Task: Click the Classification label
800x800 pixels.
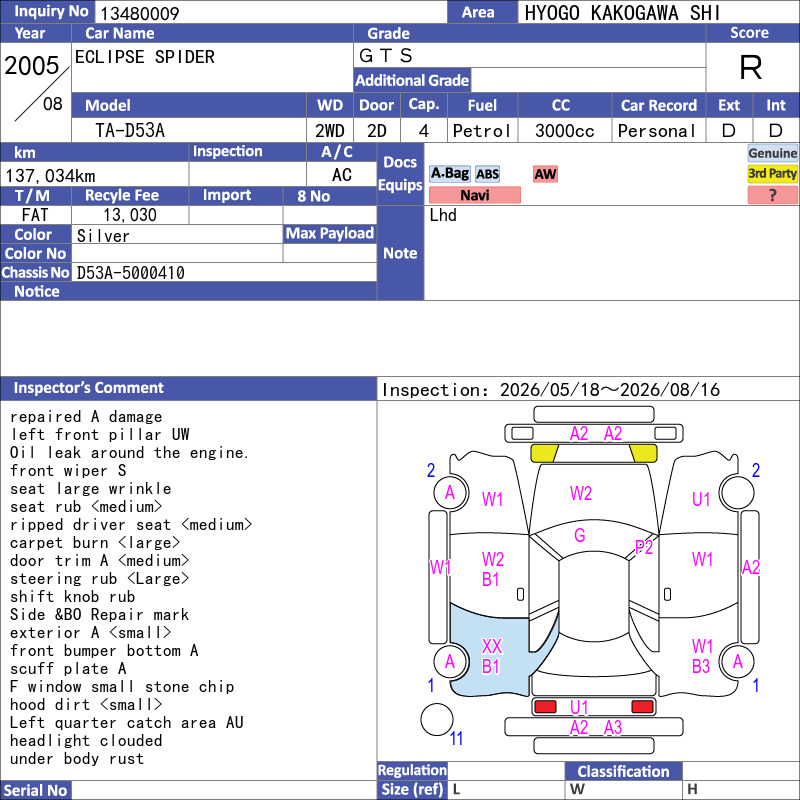Action: point(623,771)
